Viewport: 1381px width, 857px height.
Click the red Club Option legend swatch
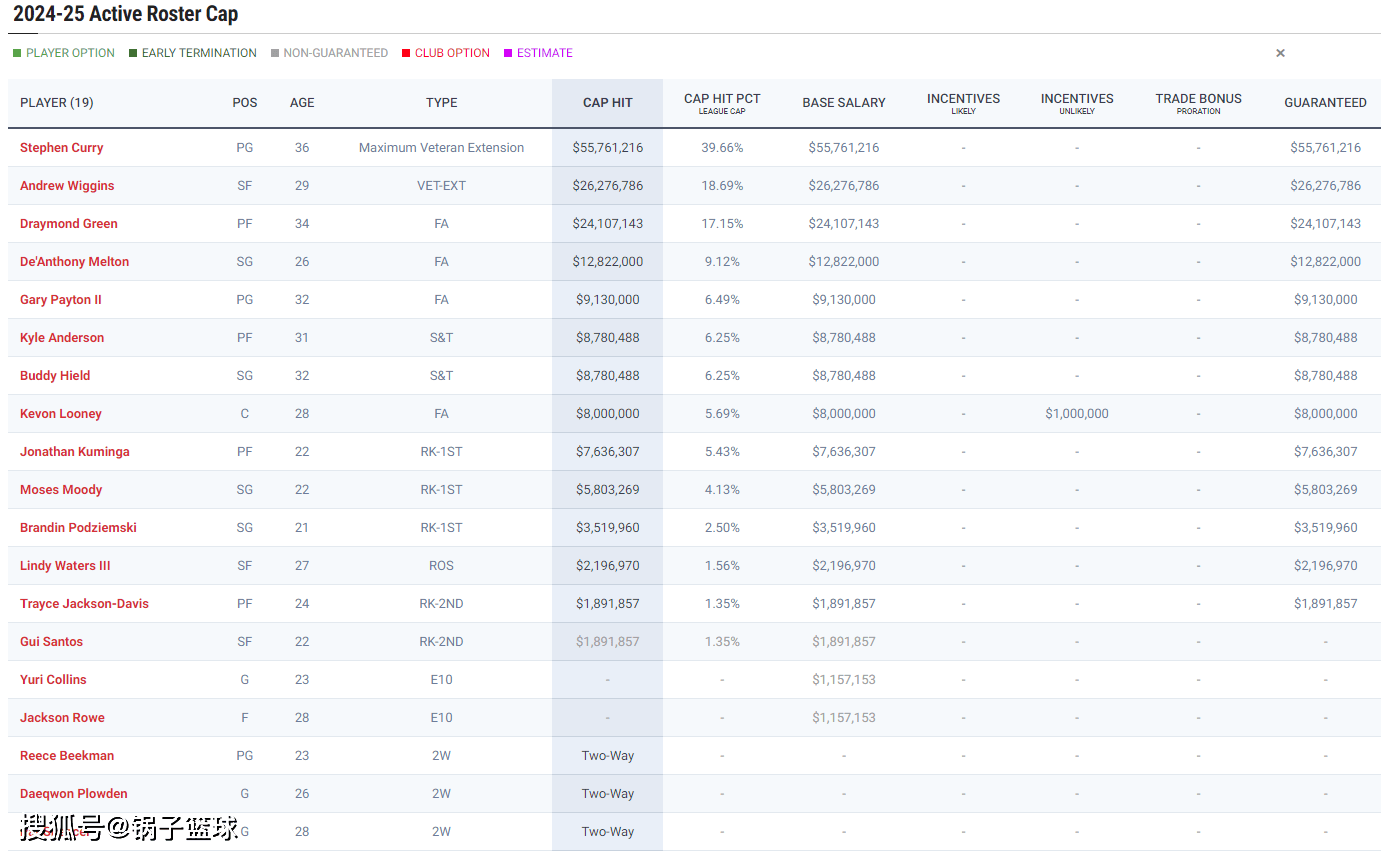[406, 53]
